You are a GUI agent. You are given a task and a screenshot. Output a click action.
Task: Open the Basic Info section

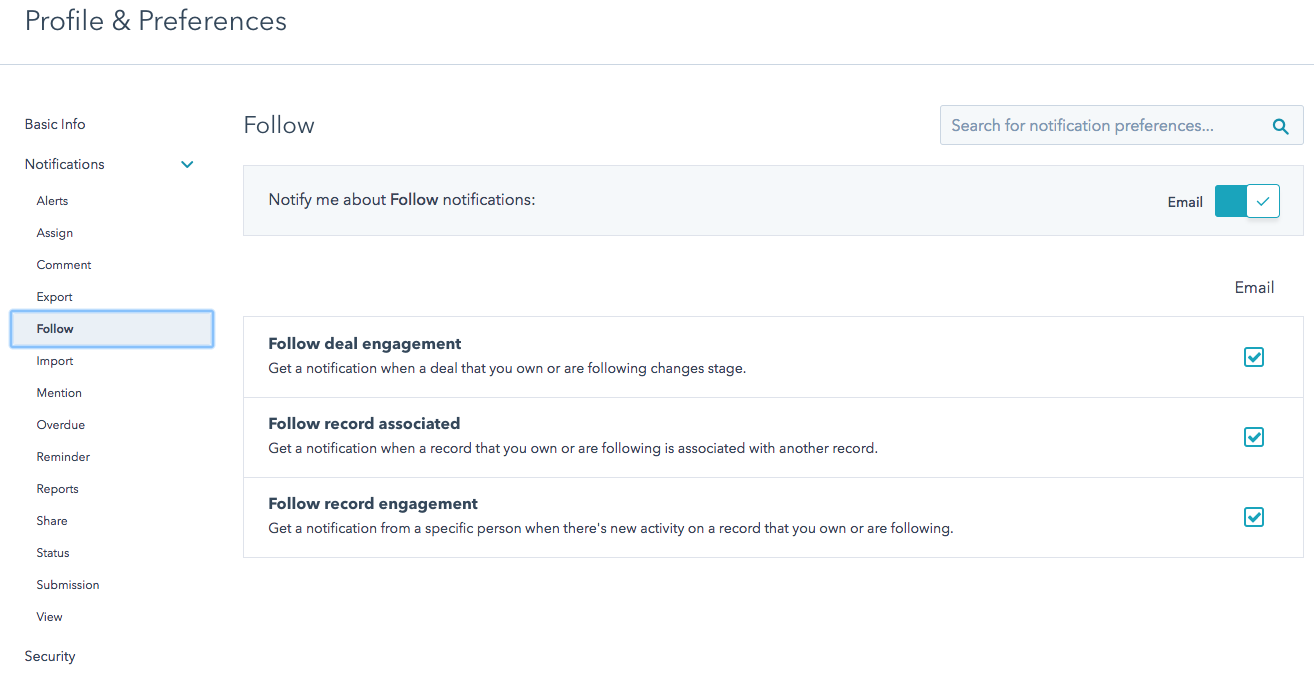click(x=55, y=124)
